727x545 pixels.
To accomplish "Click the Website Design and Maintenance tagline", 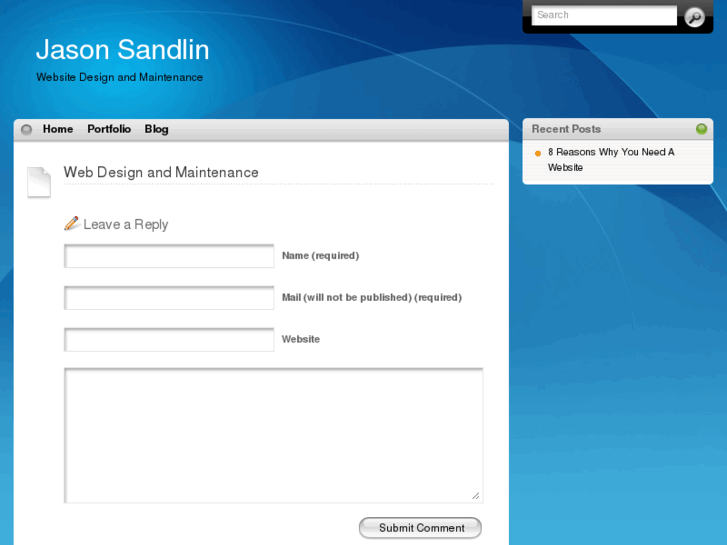I will 120,77.
